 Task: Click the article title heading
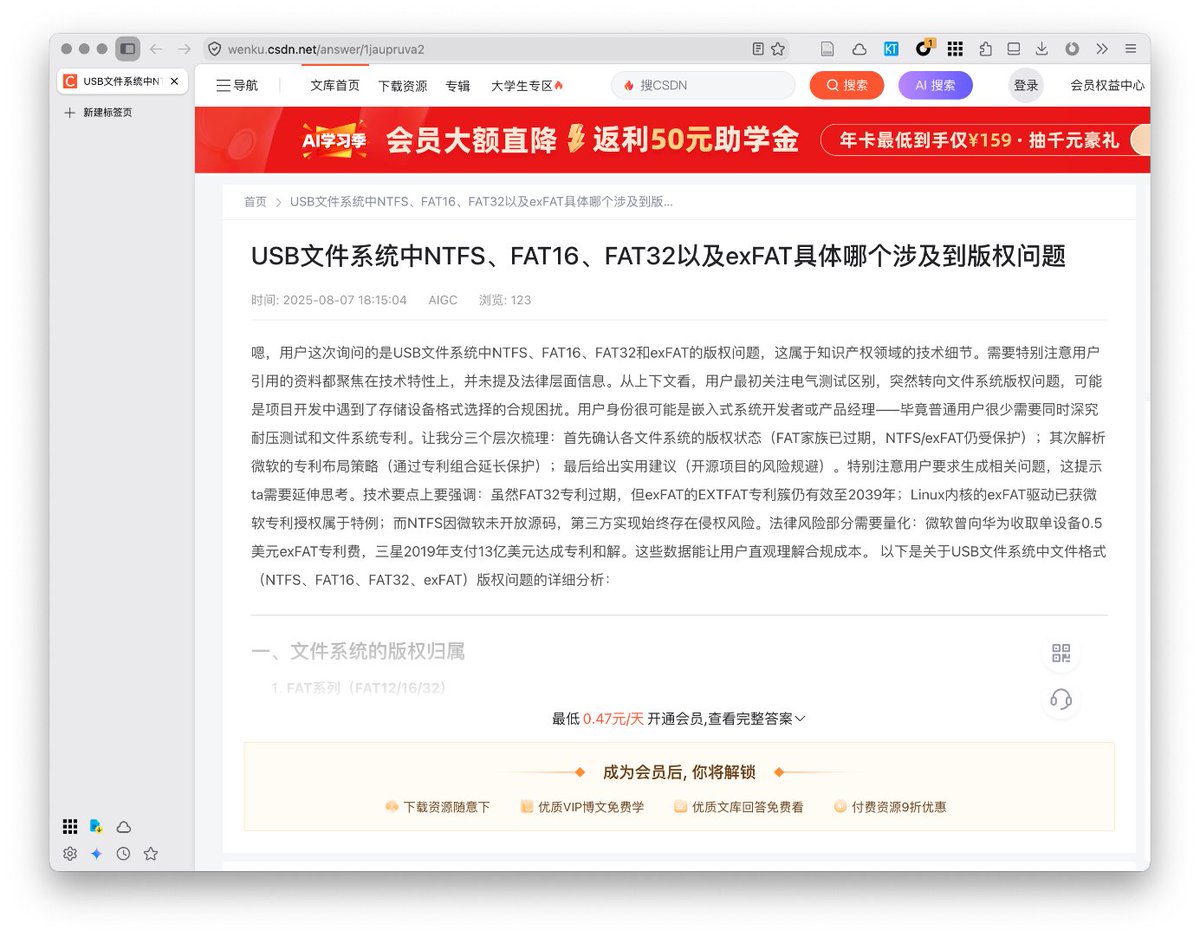[658, 256]
